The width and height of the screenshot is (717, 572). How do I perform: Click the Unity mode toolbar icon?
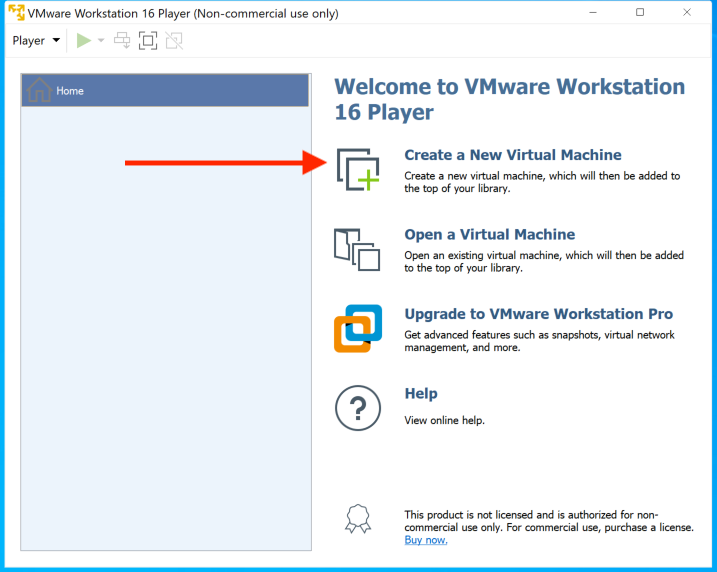174,41
